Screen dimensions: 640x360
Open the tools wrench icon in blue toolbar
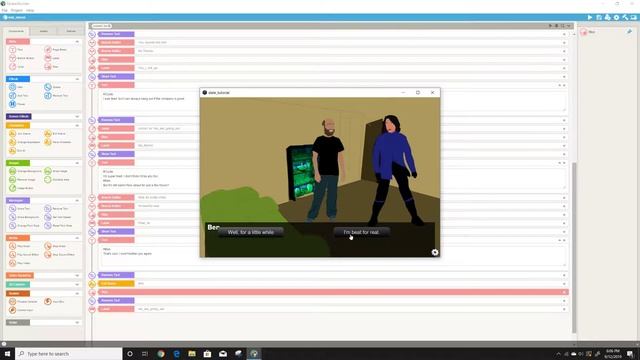625,18
